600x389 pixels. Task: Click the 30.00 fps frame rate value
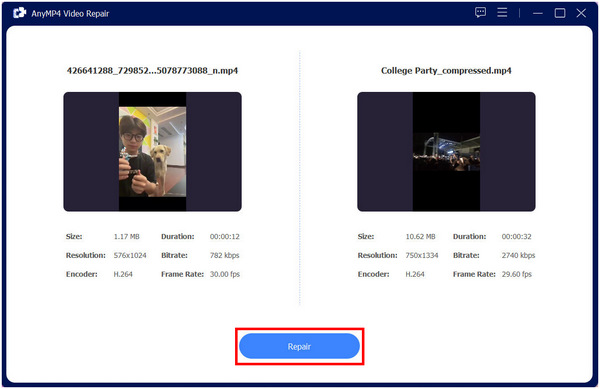tap(225, 274)
